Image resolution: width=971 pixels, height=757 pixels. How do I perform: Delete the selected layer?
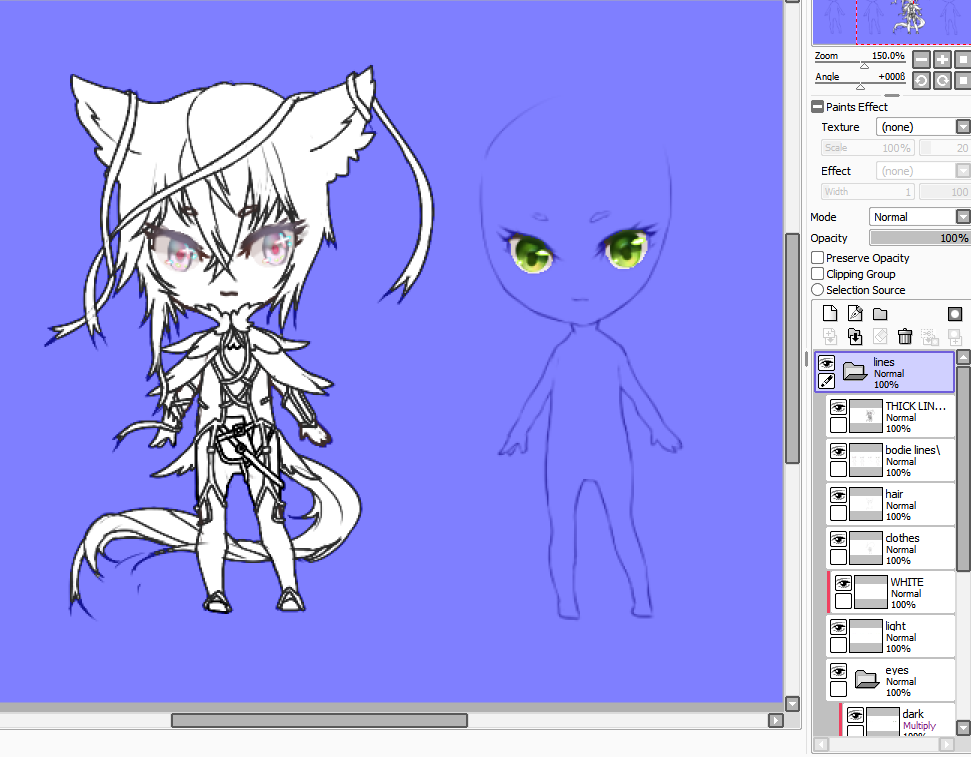click(x=905, y=336)
